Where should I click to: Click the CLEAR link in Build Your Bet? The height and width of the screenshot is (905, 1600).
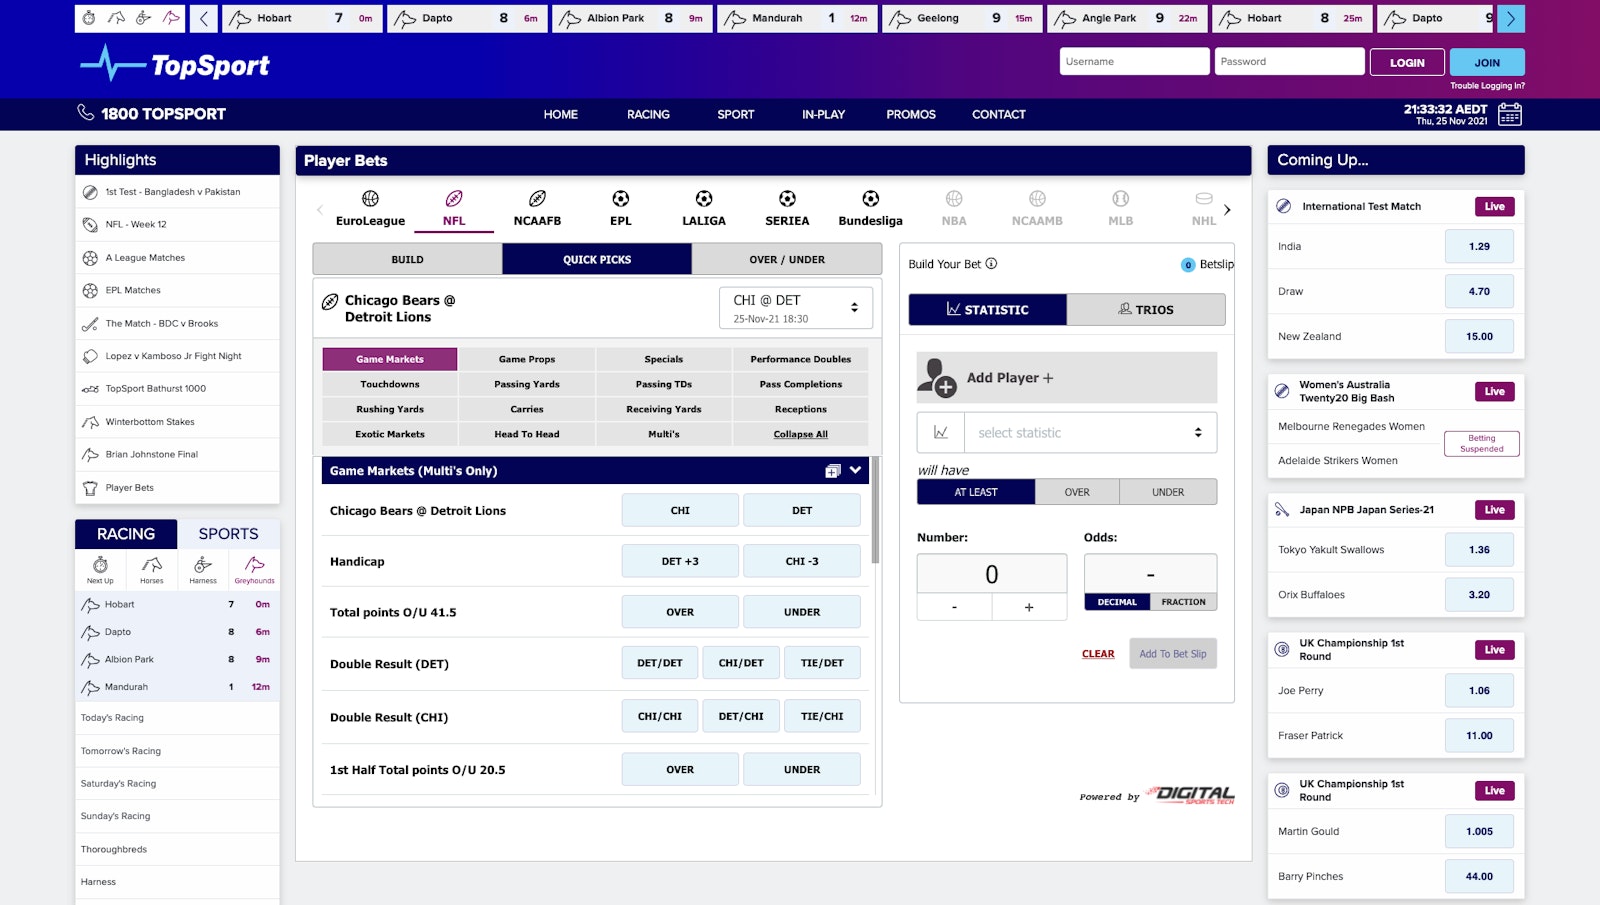(x=1097, y=653)
